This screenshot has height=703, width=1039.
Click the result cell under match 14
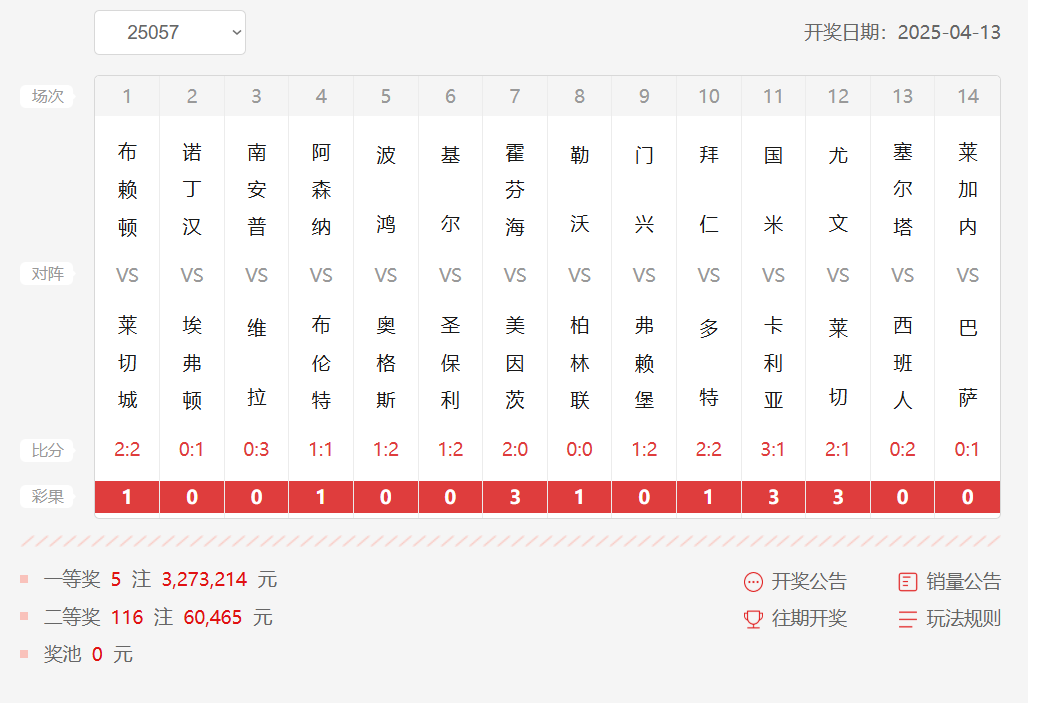tap(967, 497)
